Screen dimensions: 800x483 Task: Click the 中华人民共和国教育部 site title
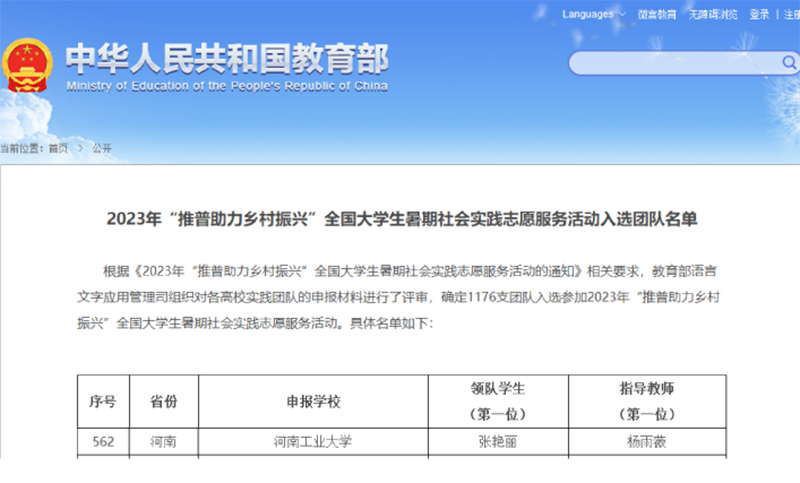(x=227, y=62)
